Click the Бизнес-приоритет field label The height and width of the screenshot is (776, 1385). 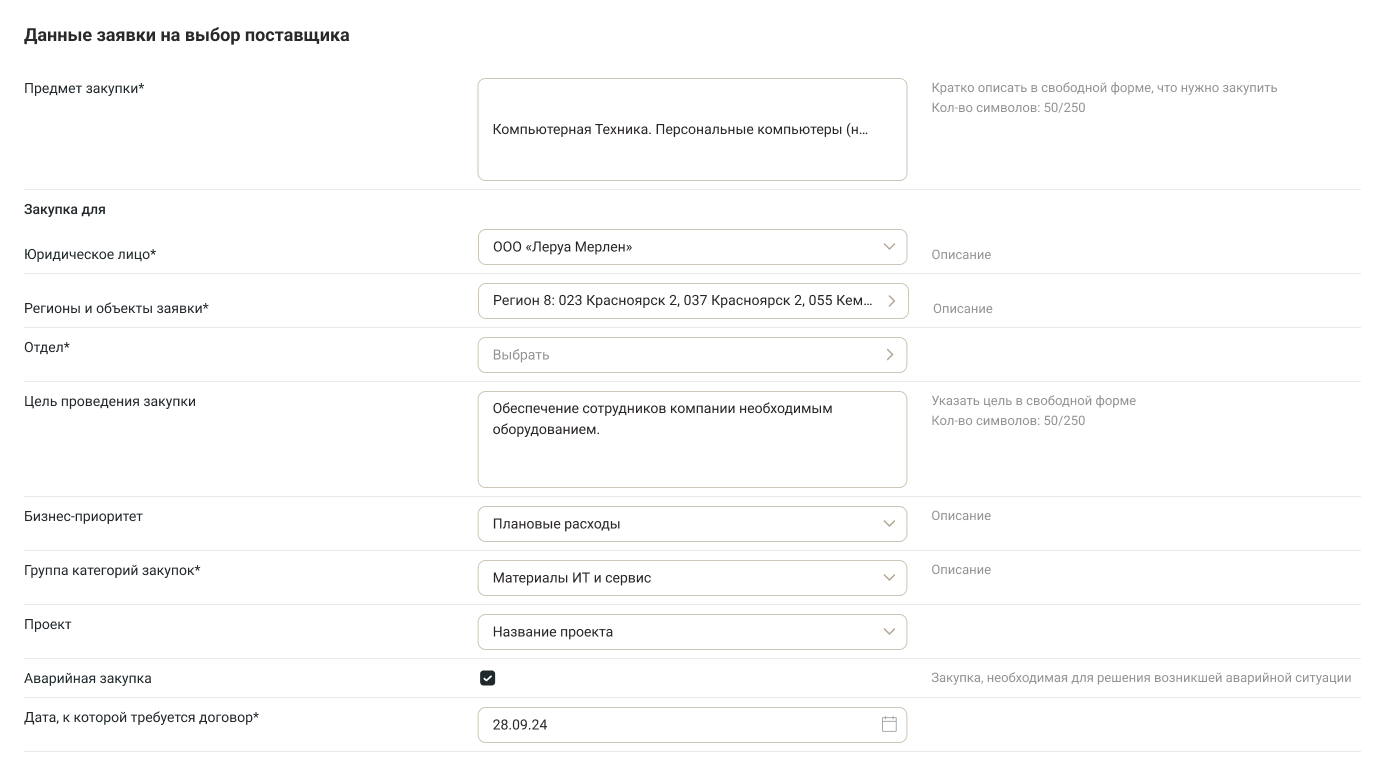84,517
